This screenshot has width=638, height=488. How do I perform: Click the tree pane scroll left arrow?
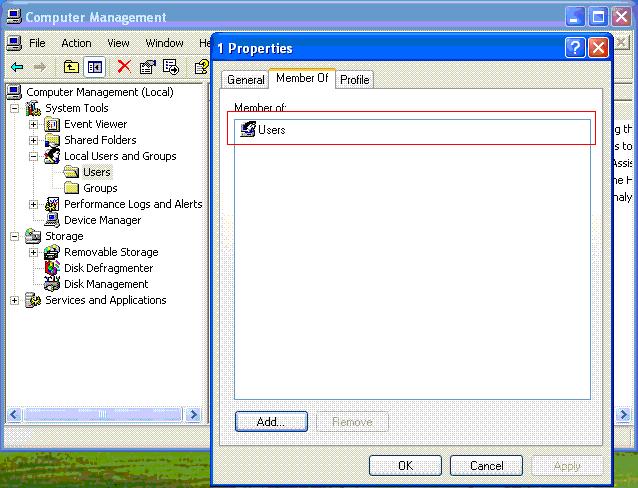point(14,414)
